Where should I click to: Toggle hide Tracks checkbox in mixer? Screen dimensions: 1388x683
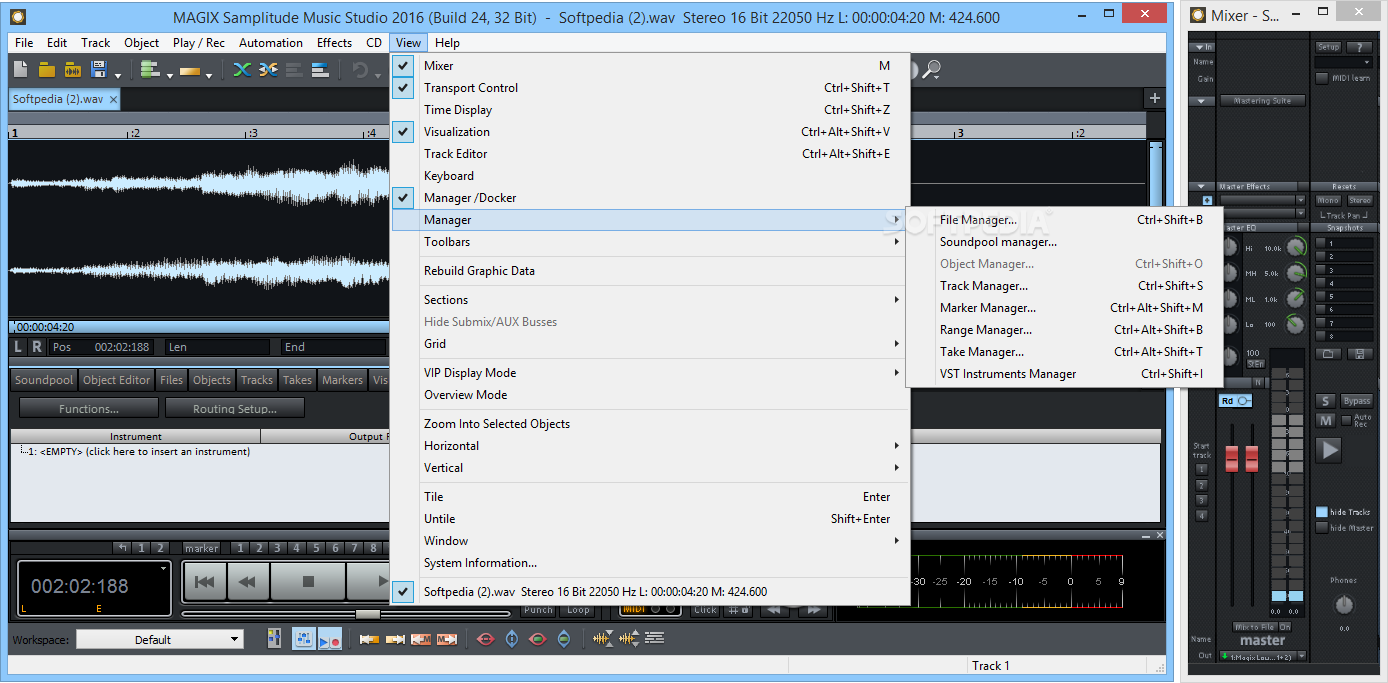click(x=1322, y=512)
